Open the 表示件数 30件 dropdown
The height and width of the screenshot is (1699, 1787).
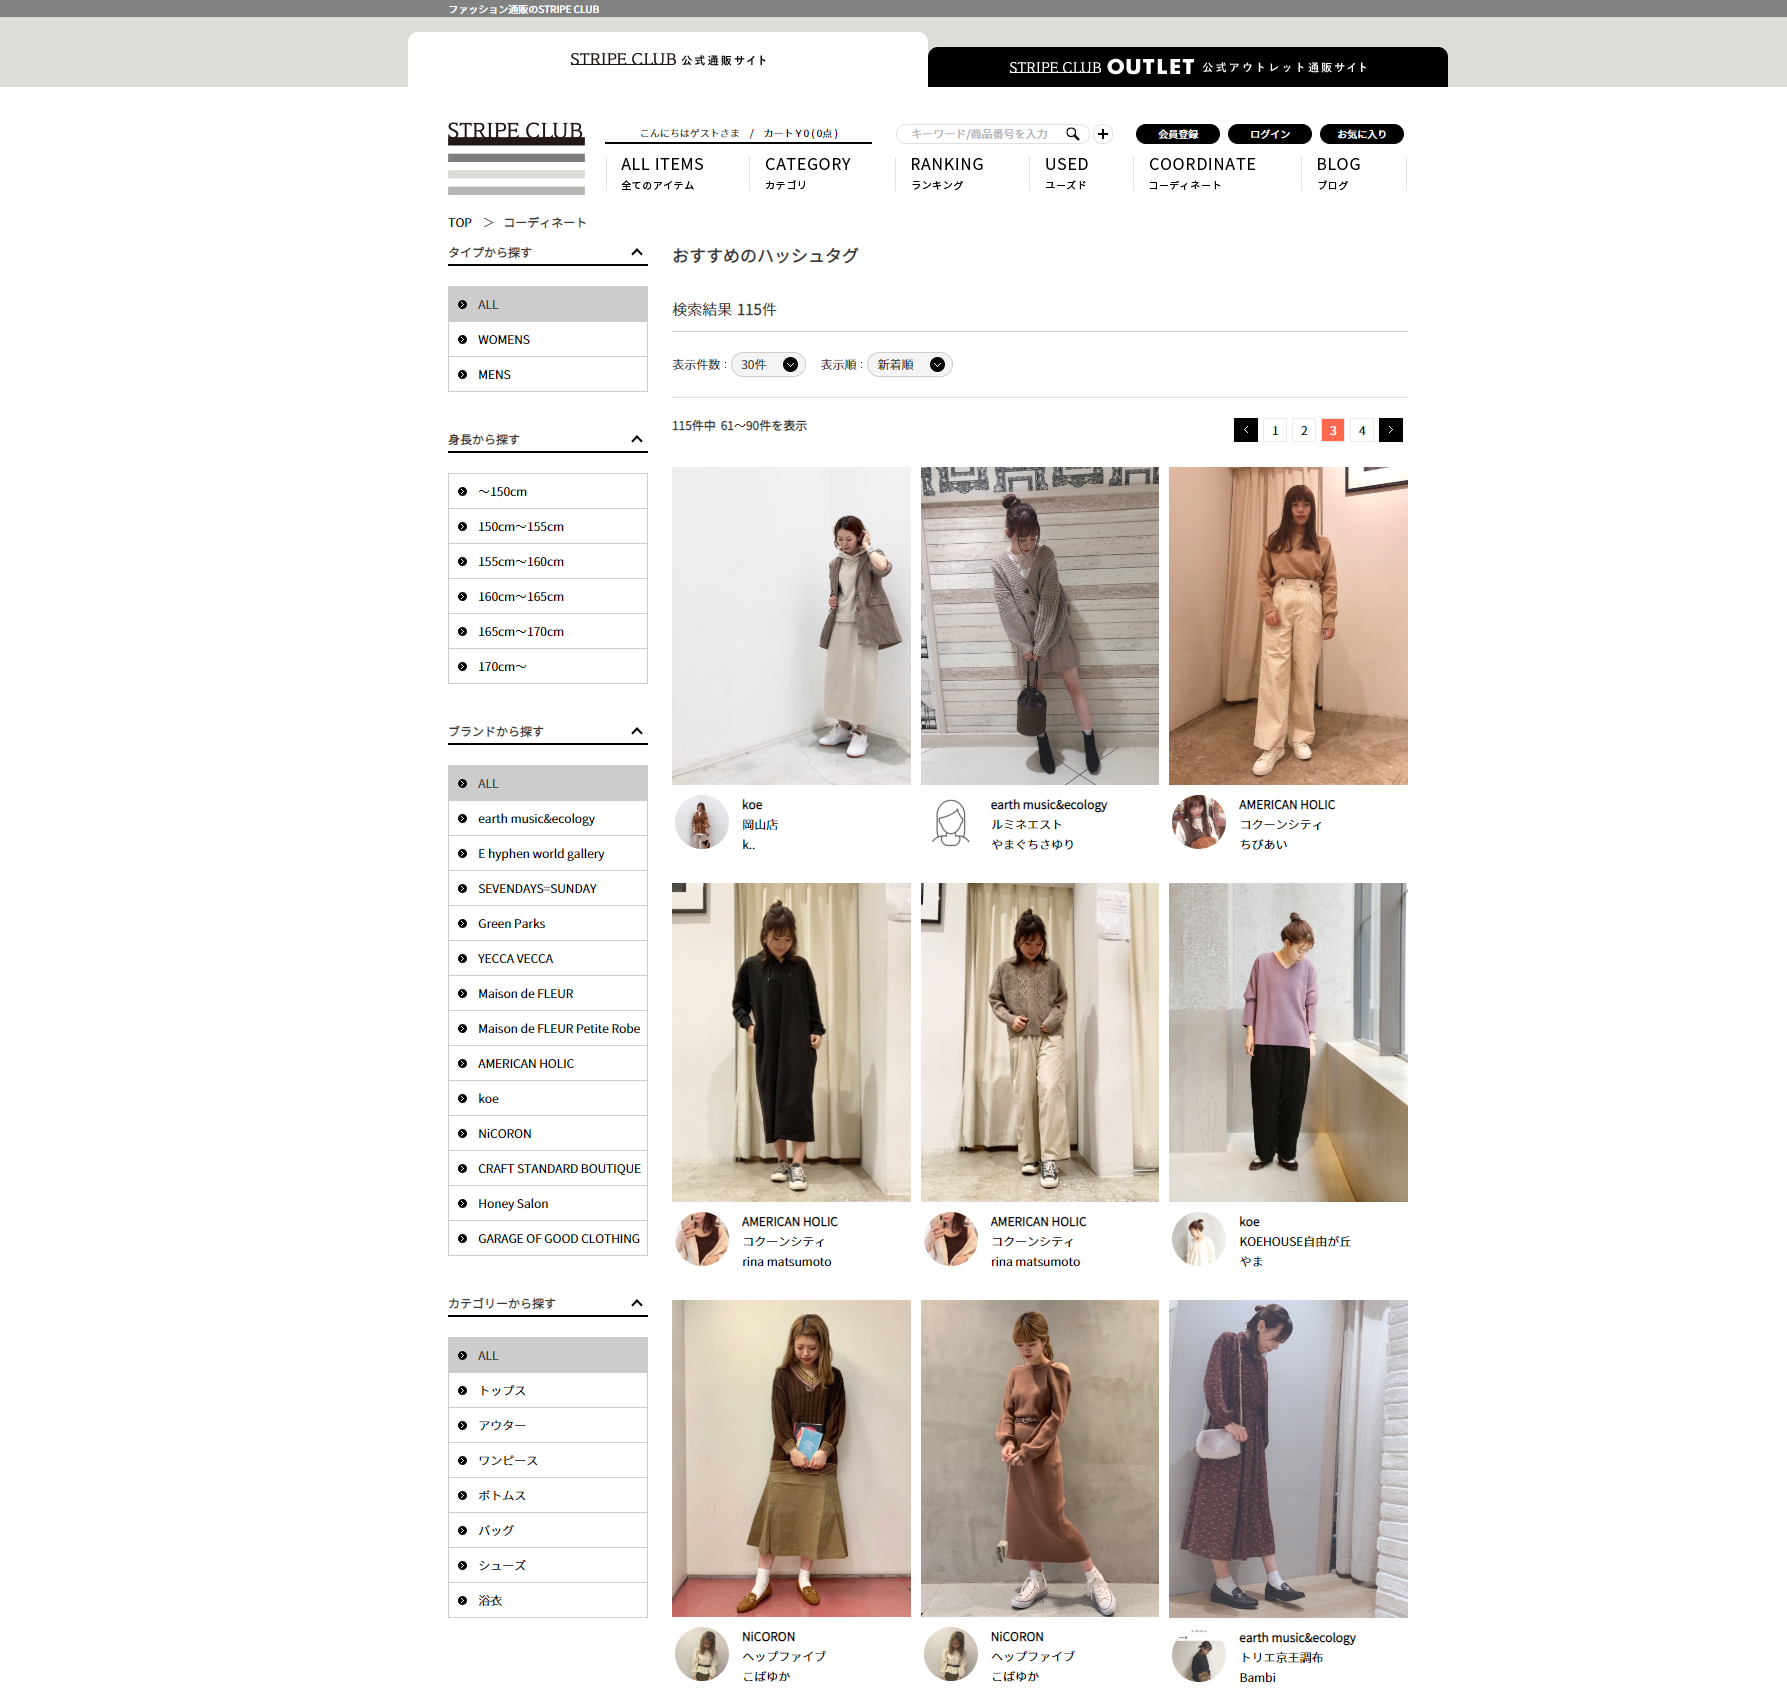[768, 365]
